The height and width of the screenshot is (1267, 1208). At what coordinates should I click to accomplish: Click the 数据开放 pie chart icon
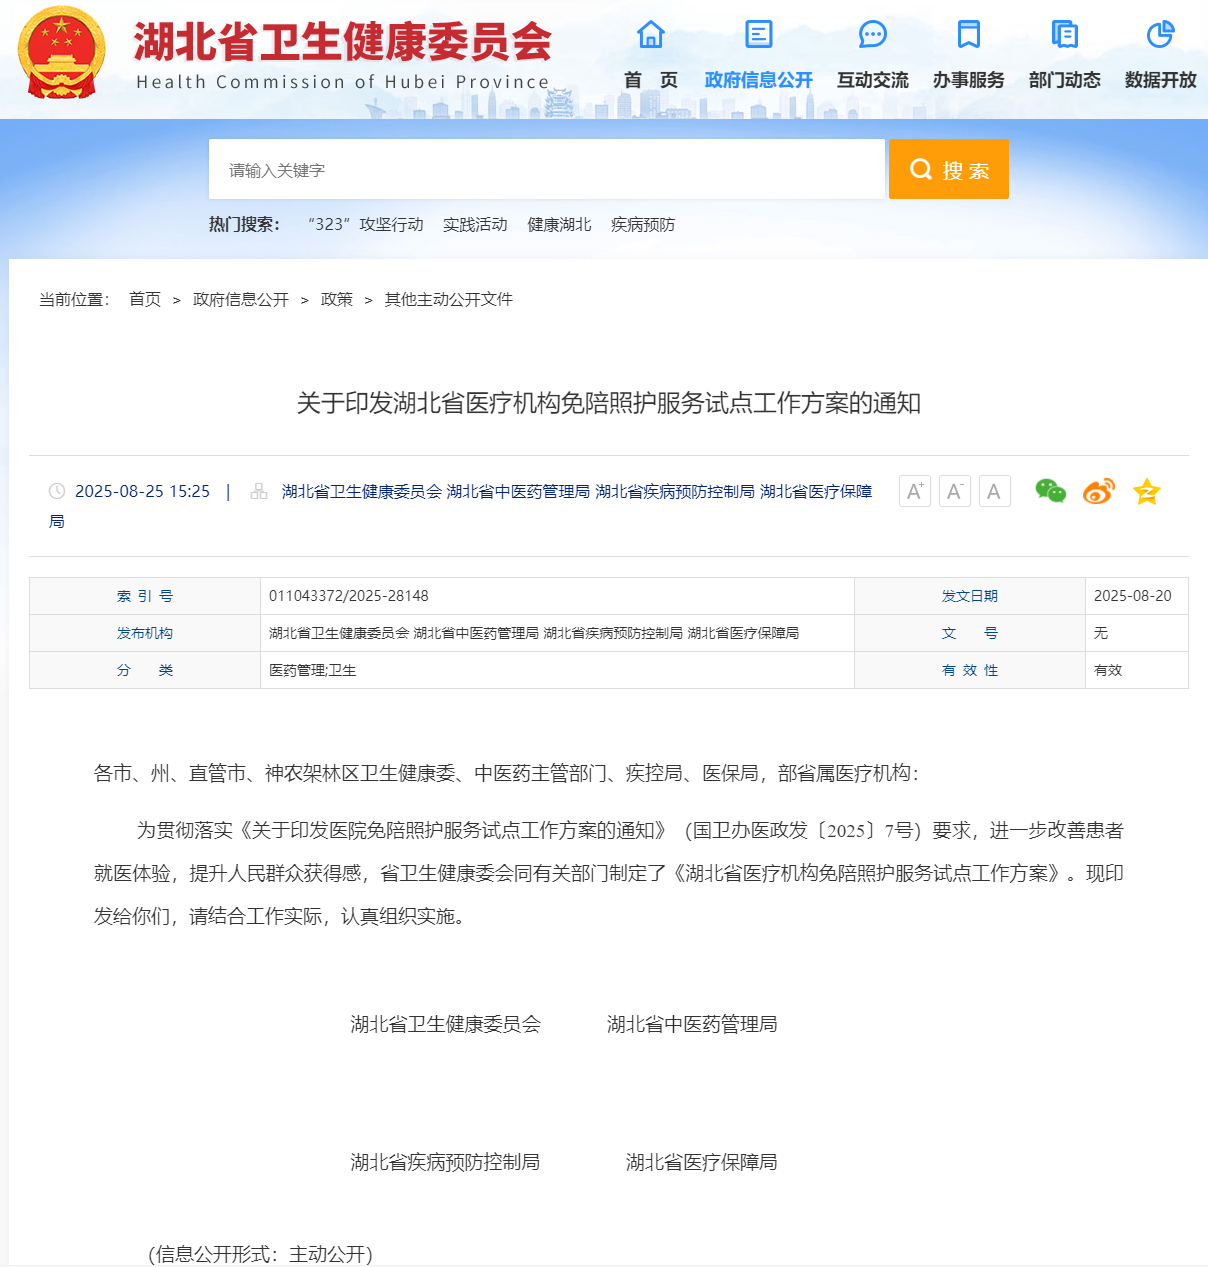point(1160,35)
